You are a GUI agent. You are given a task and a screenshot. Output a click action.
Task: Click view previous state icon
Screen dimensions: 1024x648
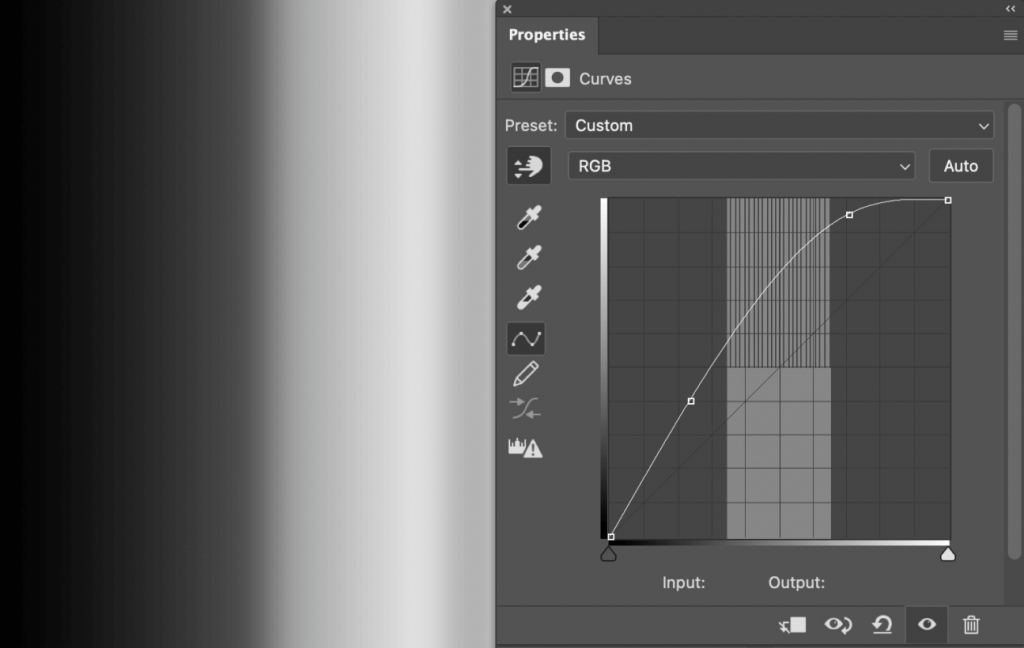[837, 625]
